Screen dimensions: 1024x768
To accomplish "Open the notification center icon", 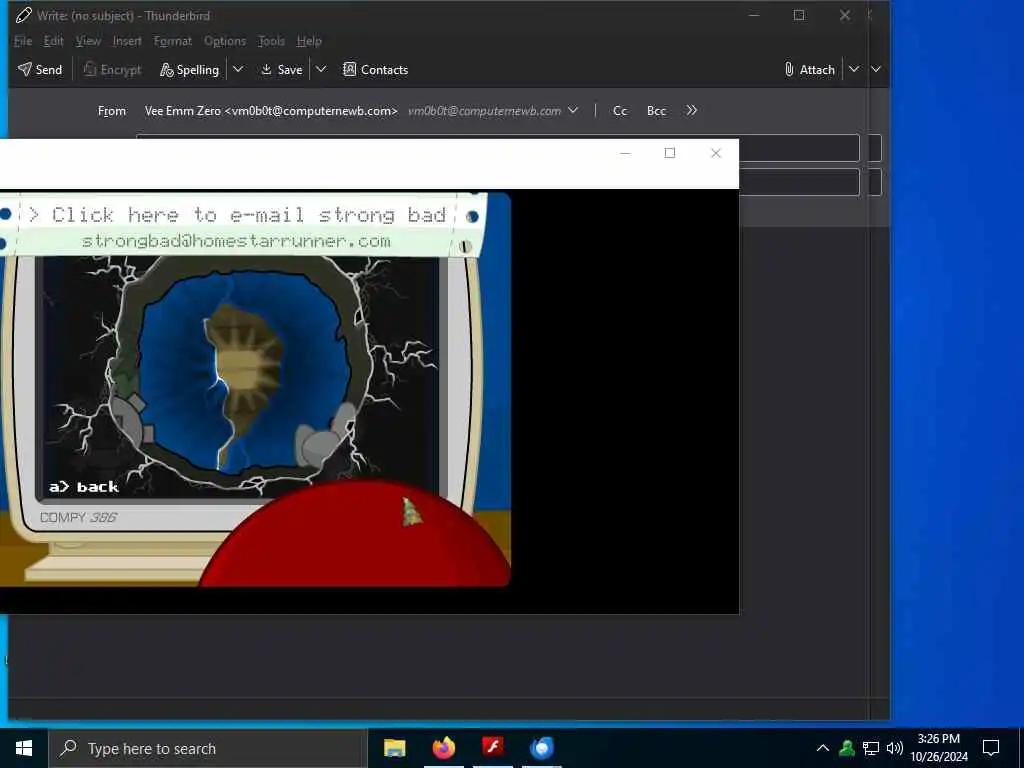I will pyautogui.click(x=991, y=748).
